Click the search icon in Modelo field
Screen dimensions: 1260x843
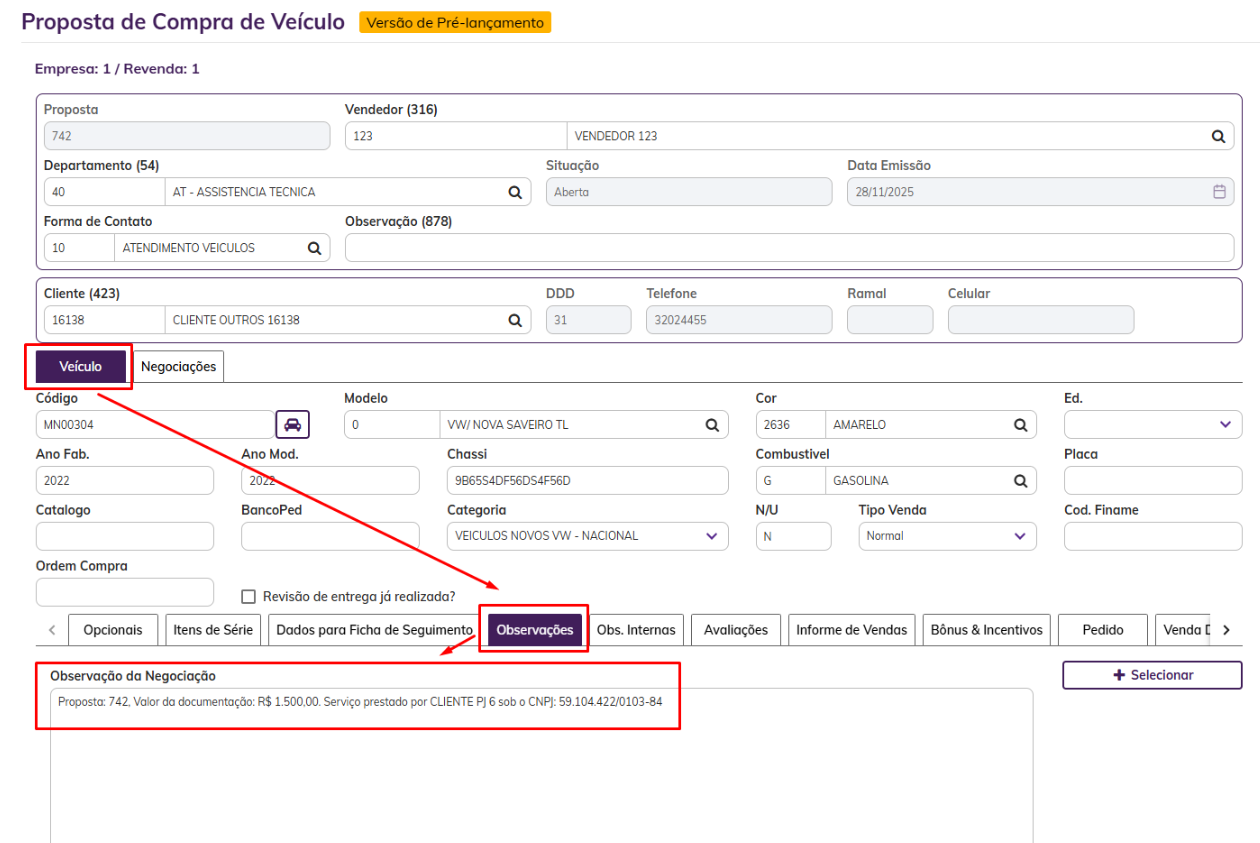(712, 425)
